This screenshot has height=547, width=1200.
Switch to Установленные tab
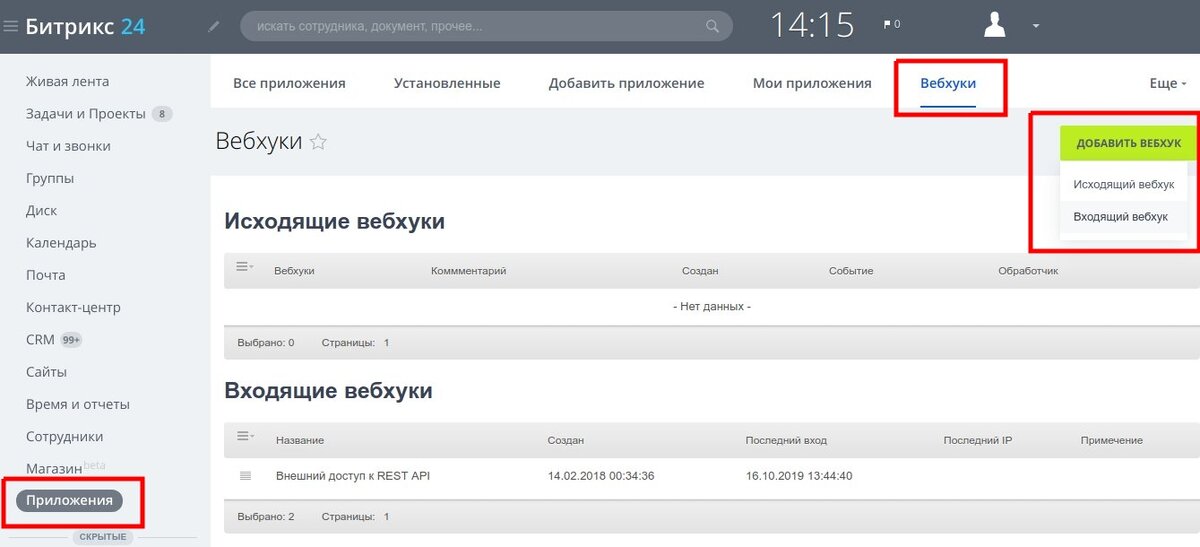coord(447,84)
